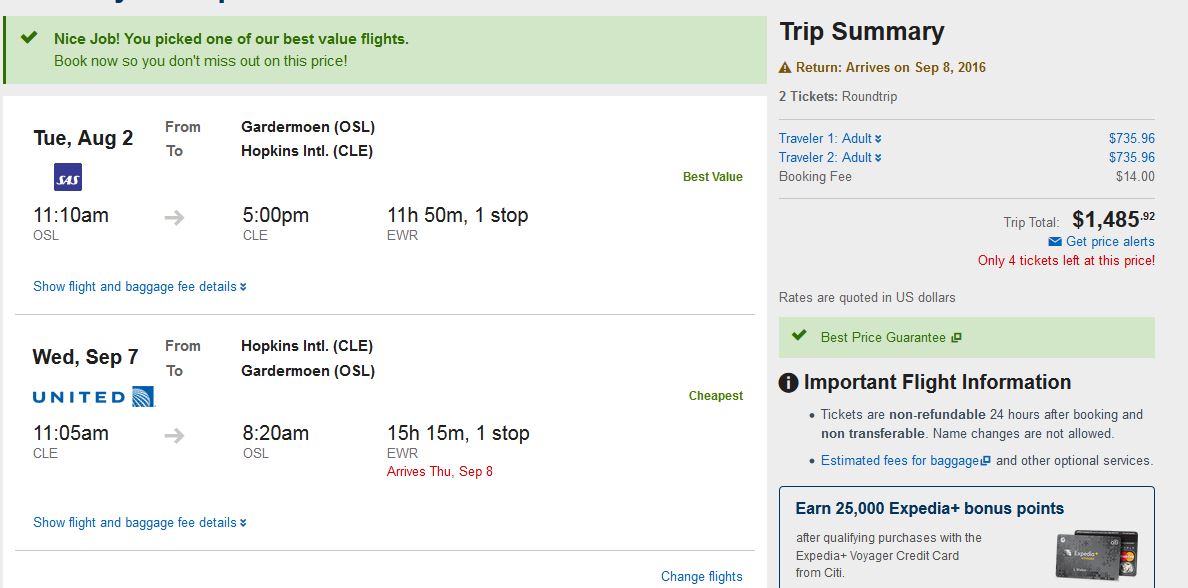This screenshot has width=1188, height=588.
Task: Open the Change flights link
Action: click(702, 577)
